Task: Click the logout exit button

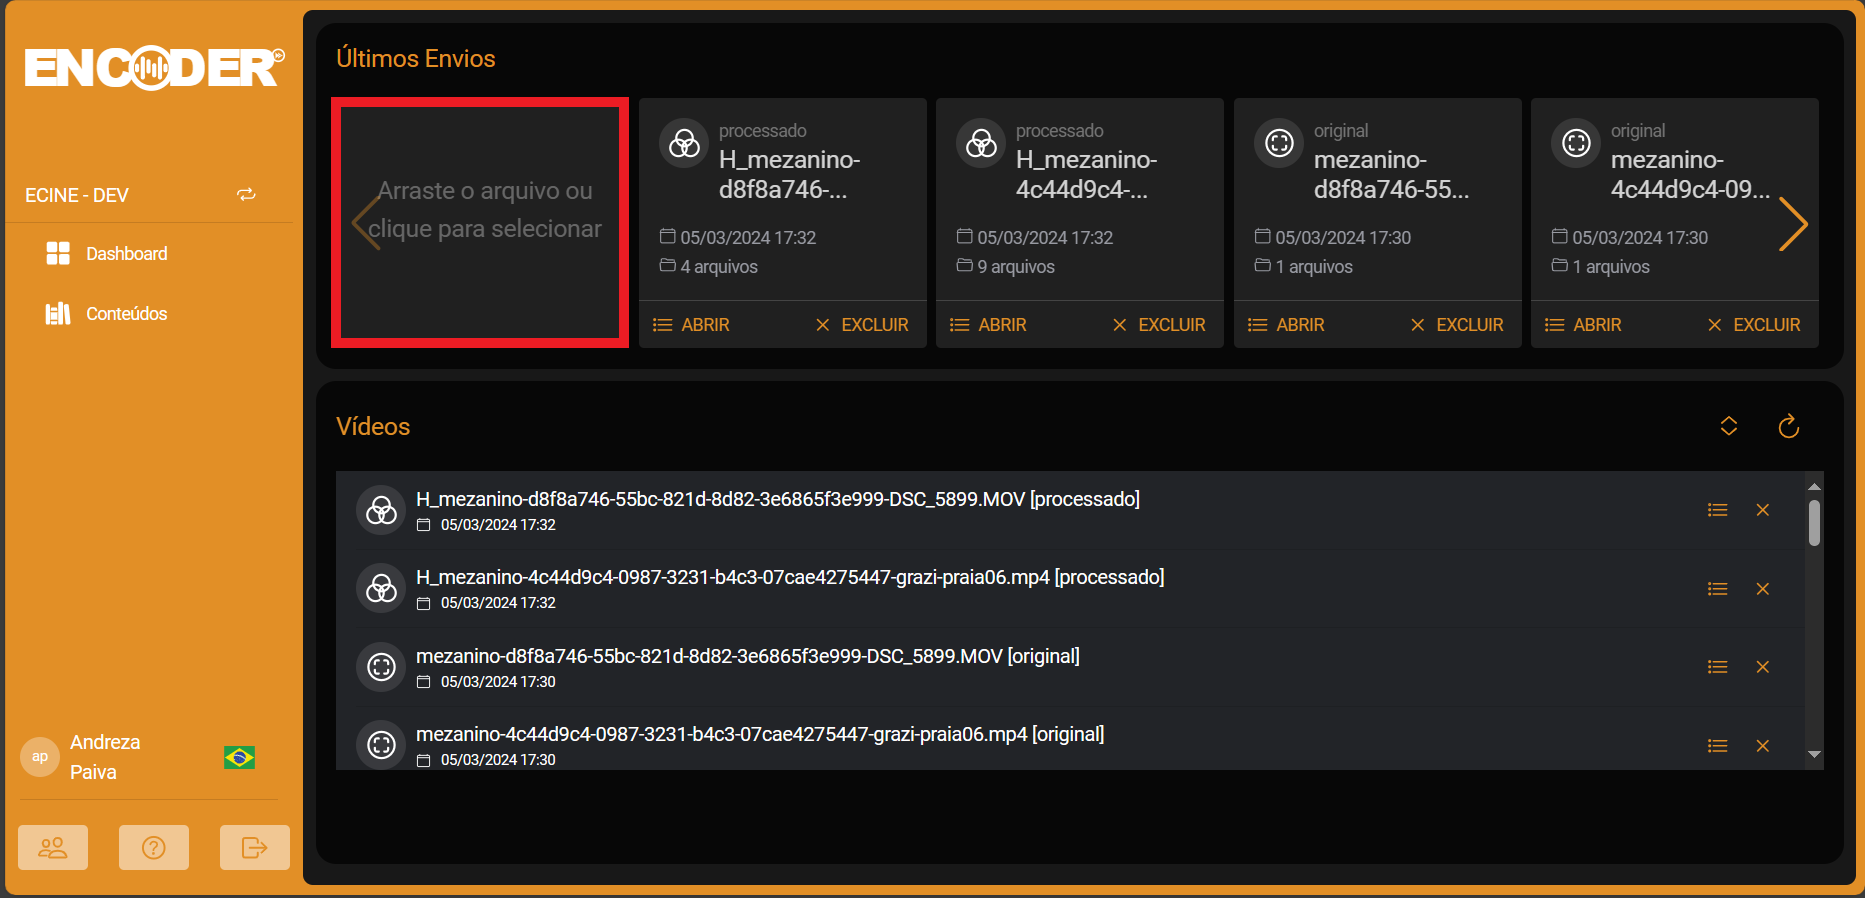Action: tap(255, 848)
